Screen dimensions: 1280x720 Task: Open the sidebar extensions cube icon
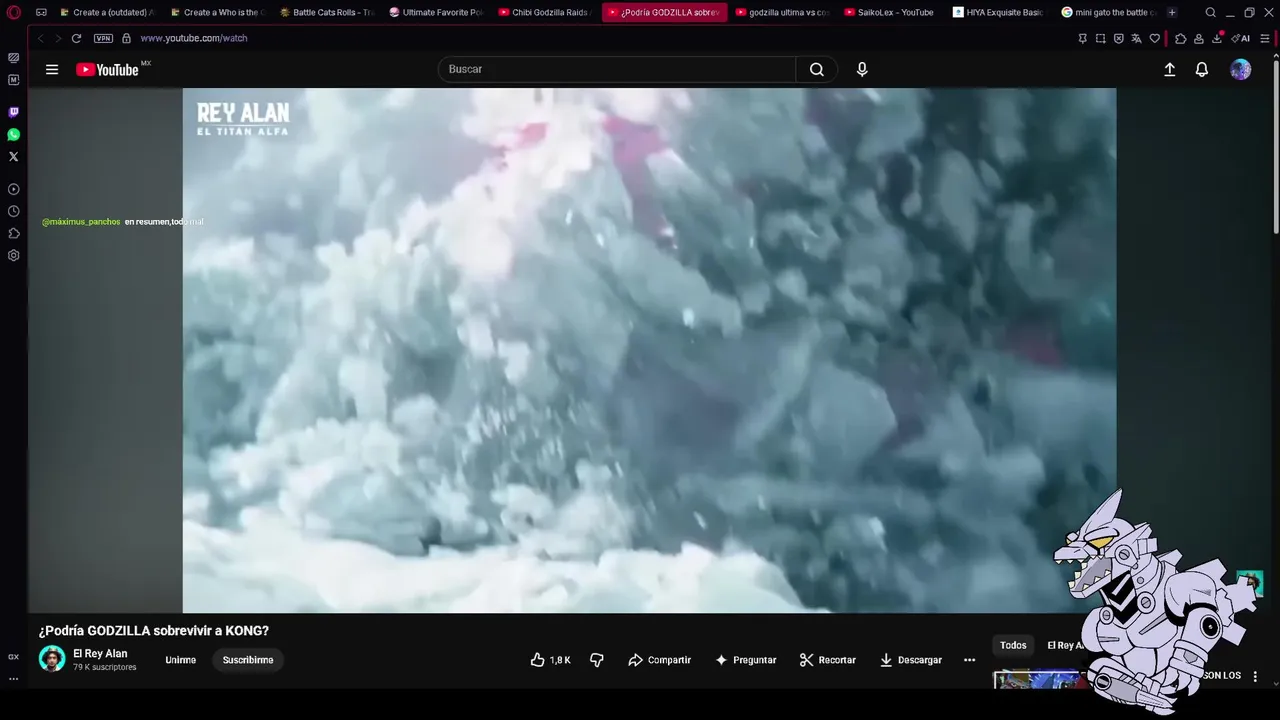click(14, 233)
